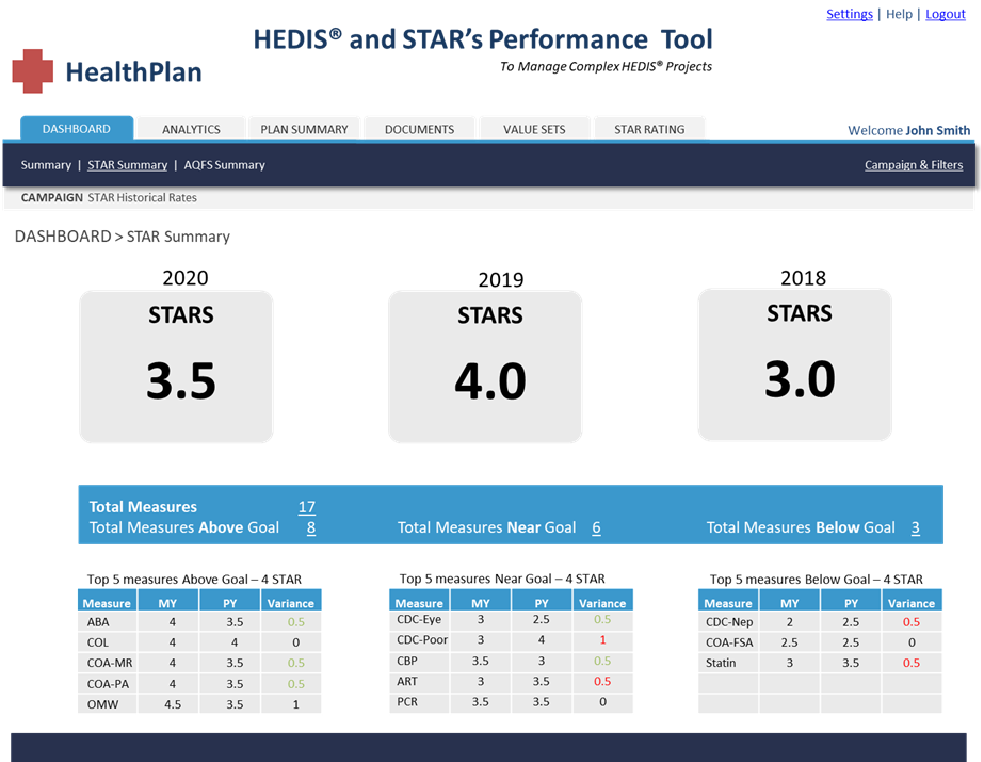
Task: Open the Summary sub-navigation link
Action: 46,165
